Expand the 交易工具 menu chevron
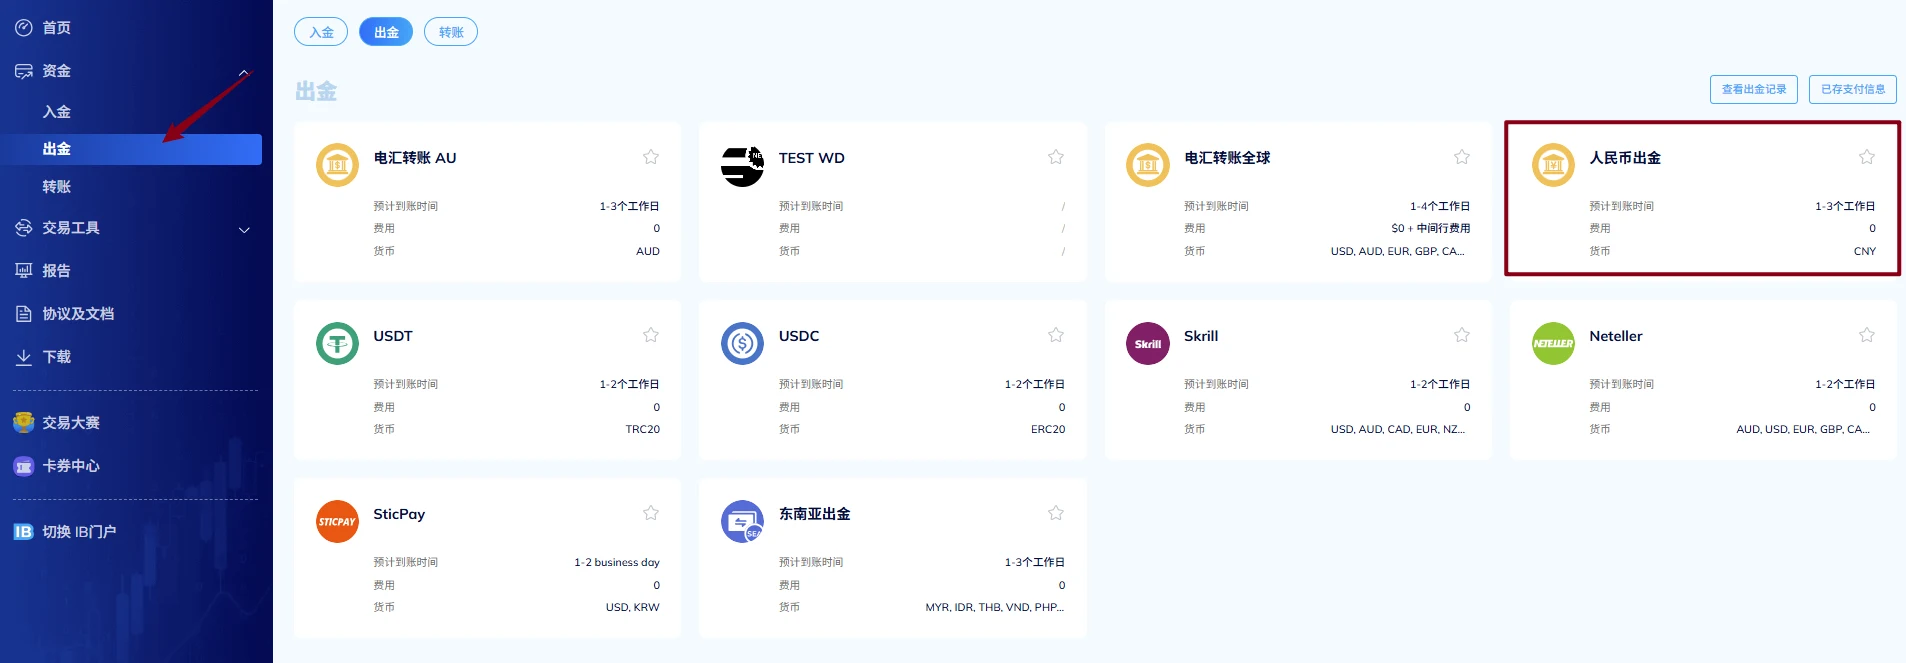The image size is (1906, 663). [244, 230]
